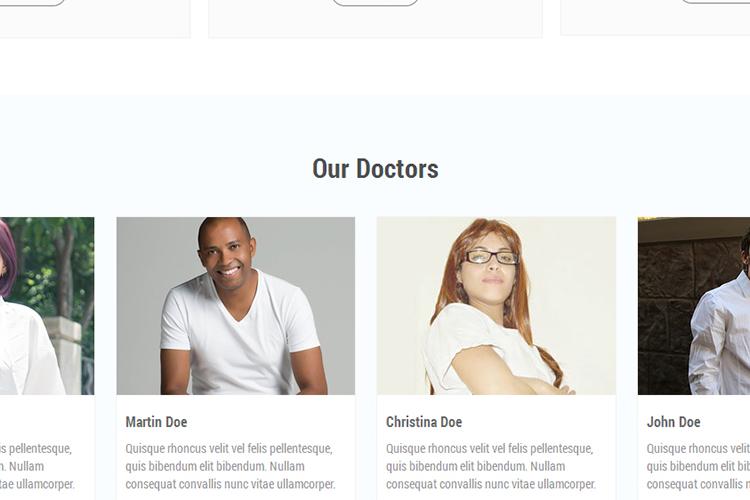
Task: Click the leftmost doctor's description text
Action: coord(37,467)
